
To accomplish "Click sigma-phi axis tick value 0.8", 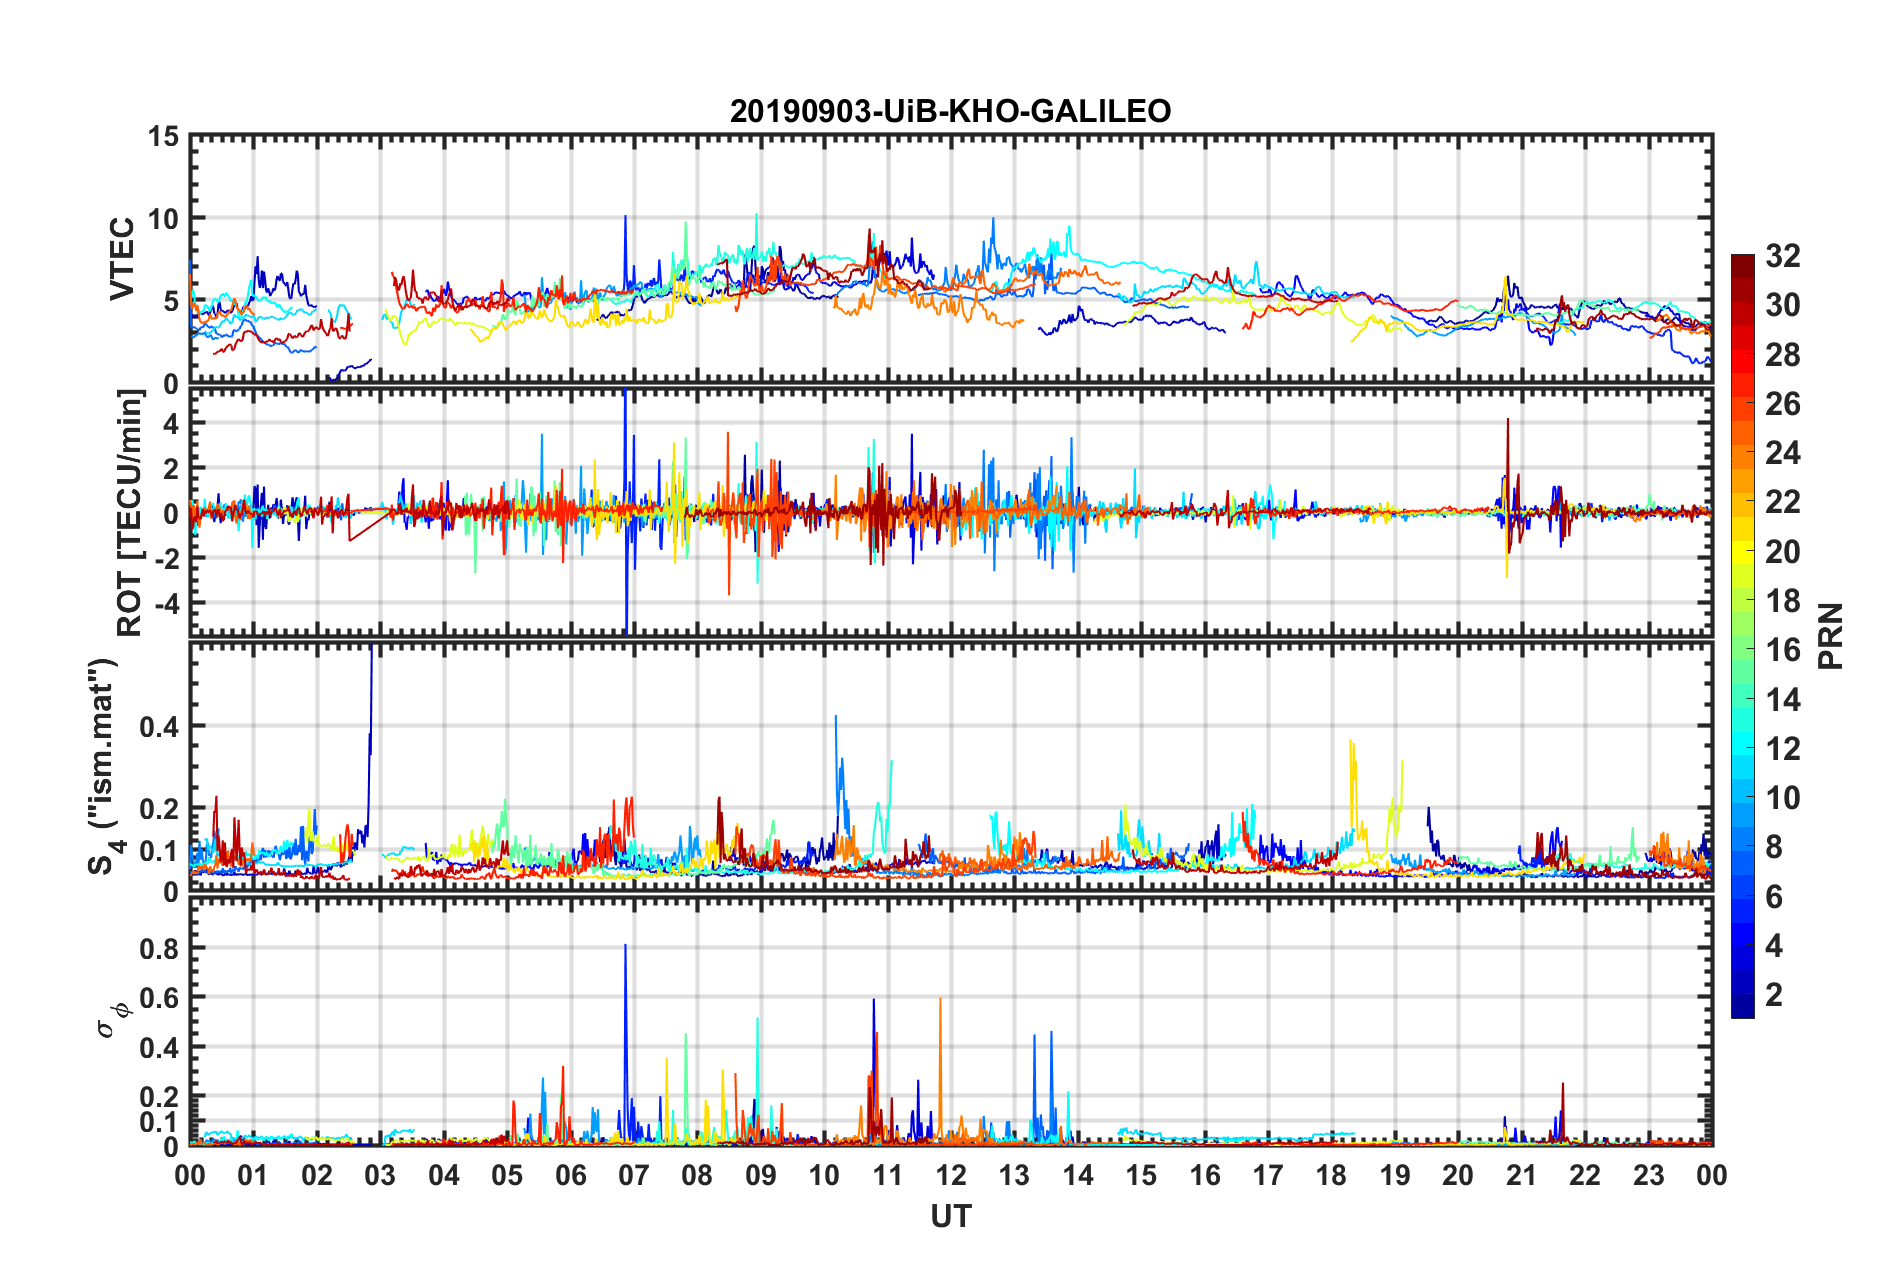I will pos(160,948).
